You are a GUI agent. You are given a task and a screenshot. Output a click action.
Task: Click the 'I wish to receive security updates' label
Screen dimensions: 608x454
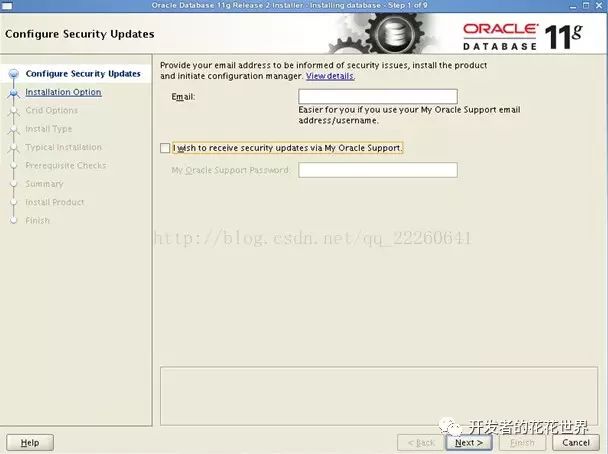click(287, 148)
